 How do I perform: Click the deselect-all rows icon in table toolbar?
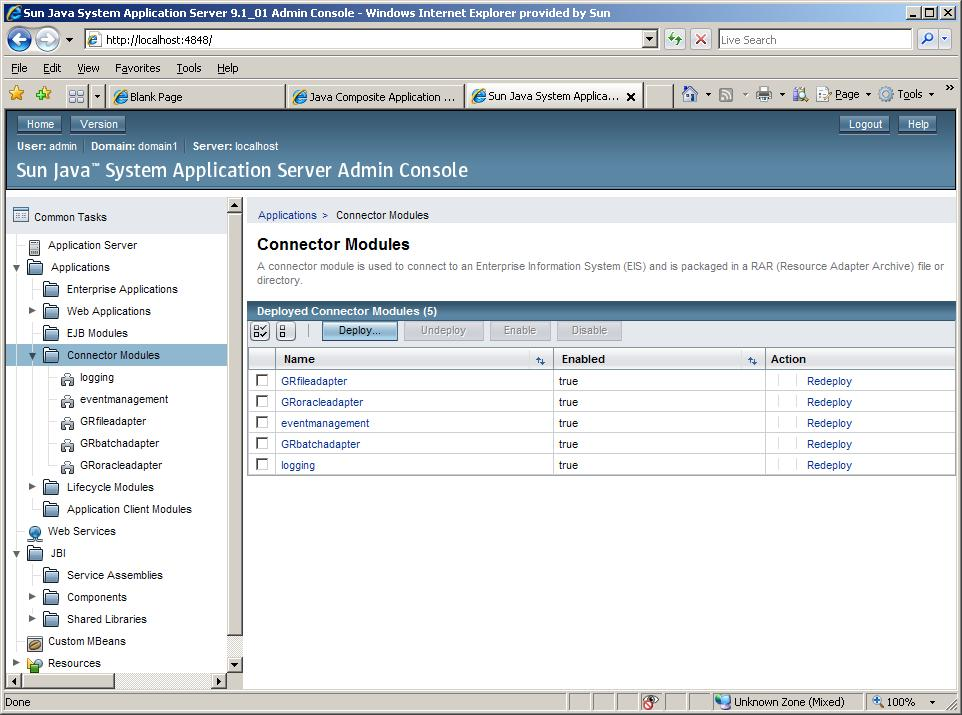(x=285, y=331)
